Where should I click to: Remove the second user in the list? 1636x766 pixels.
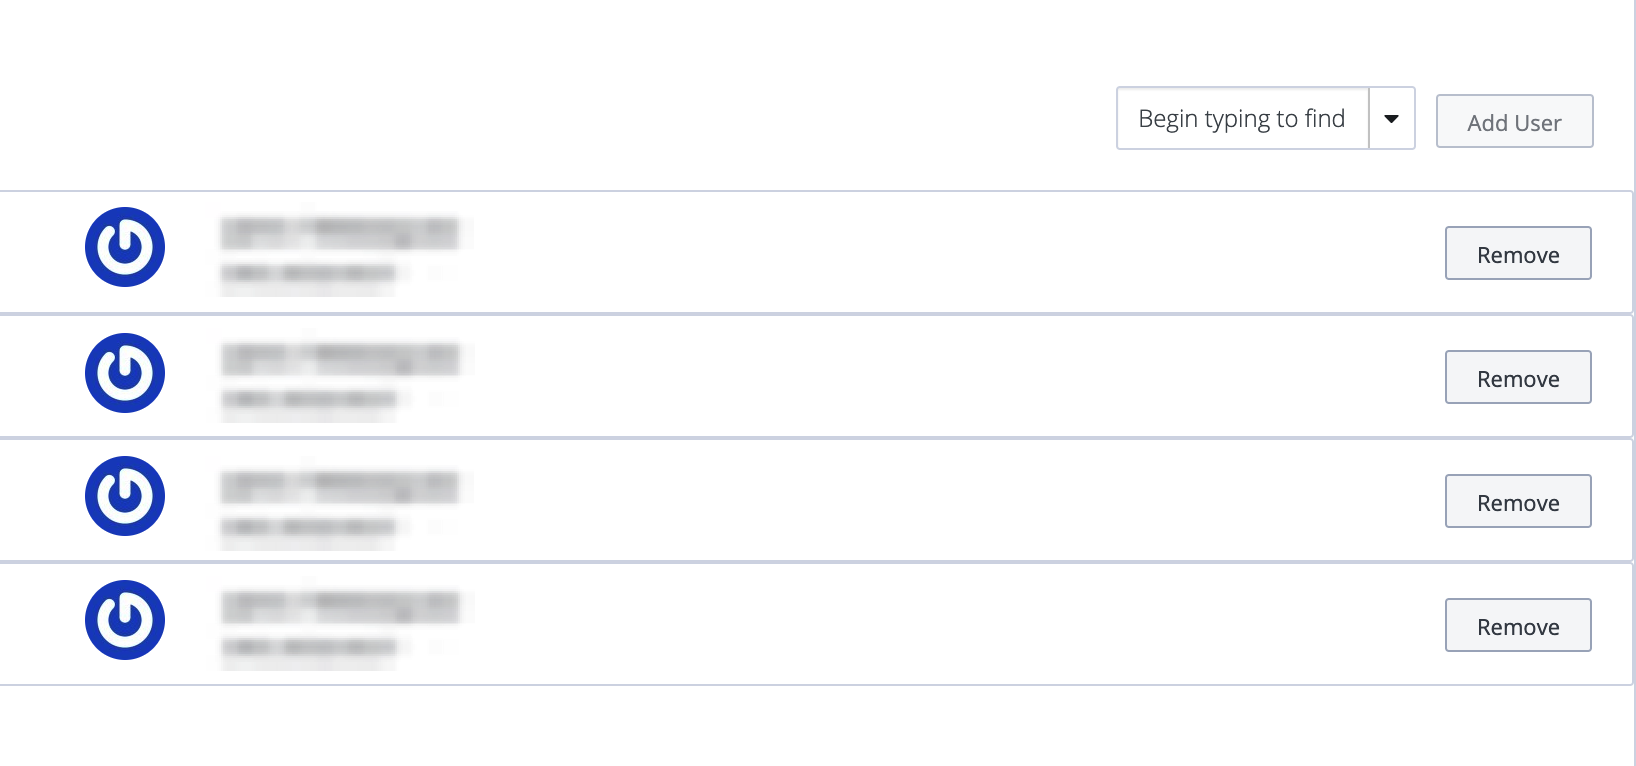coord(1518,377)
